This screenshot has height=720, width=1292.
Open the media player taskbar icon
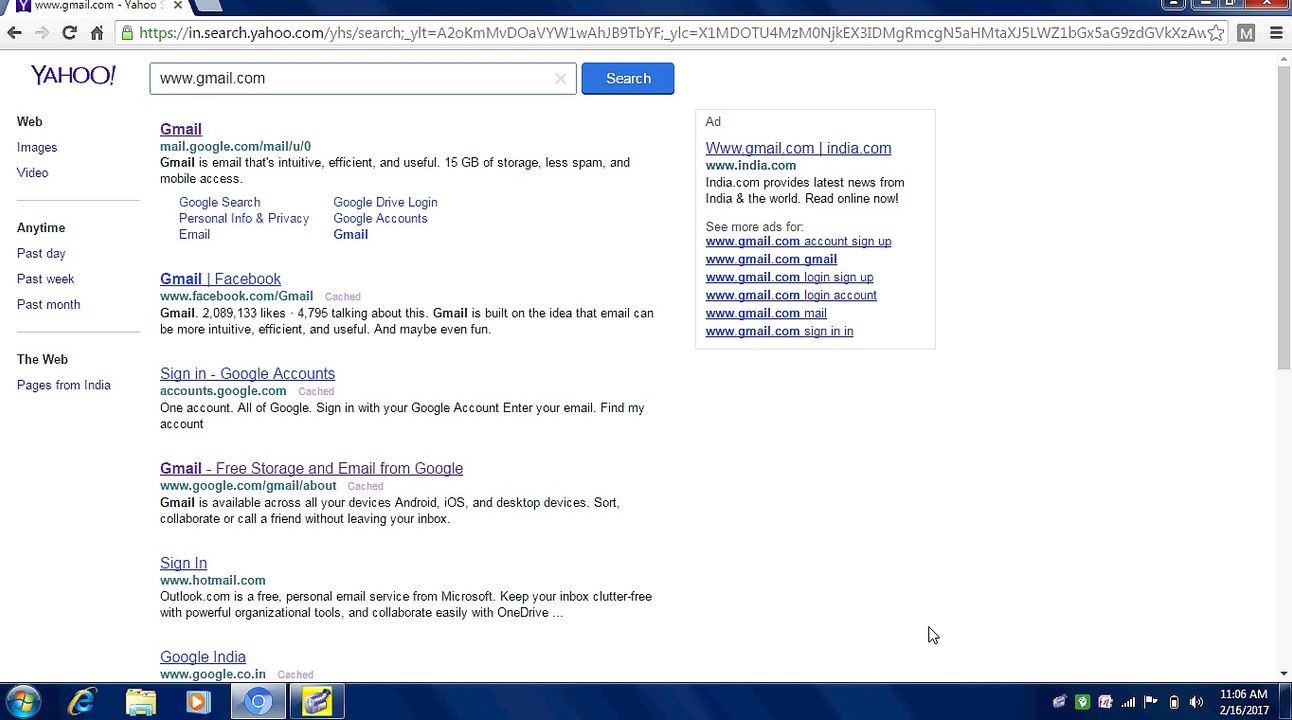tap(198, 702)
